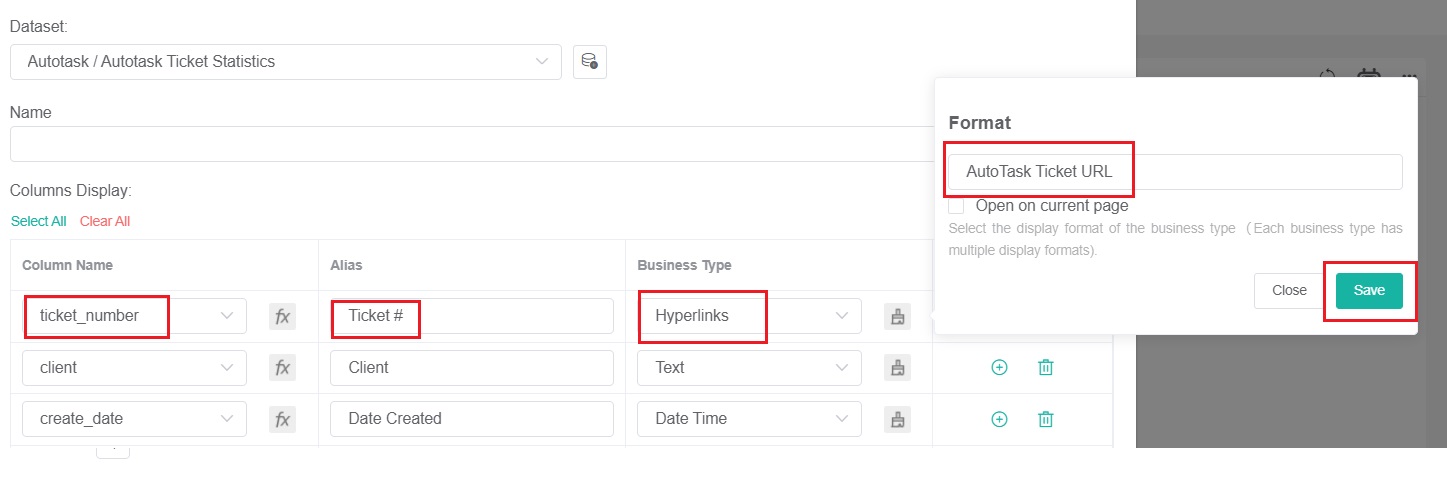Delete the create_date column row
The image size is (1447, 487).
[1045, 418]
